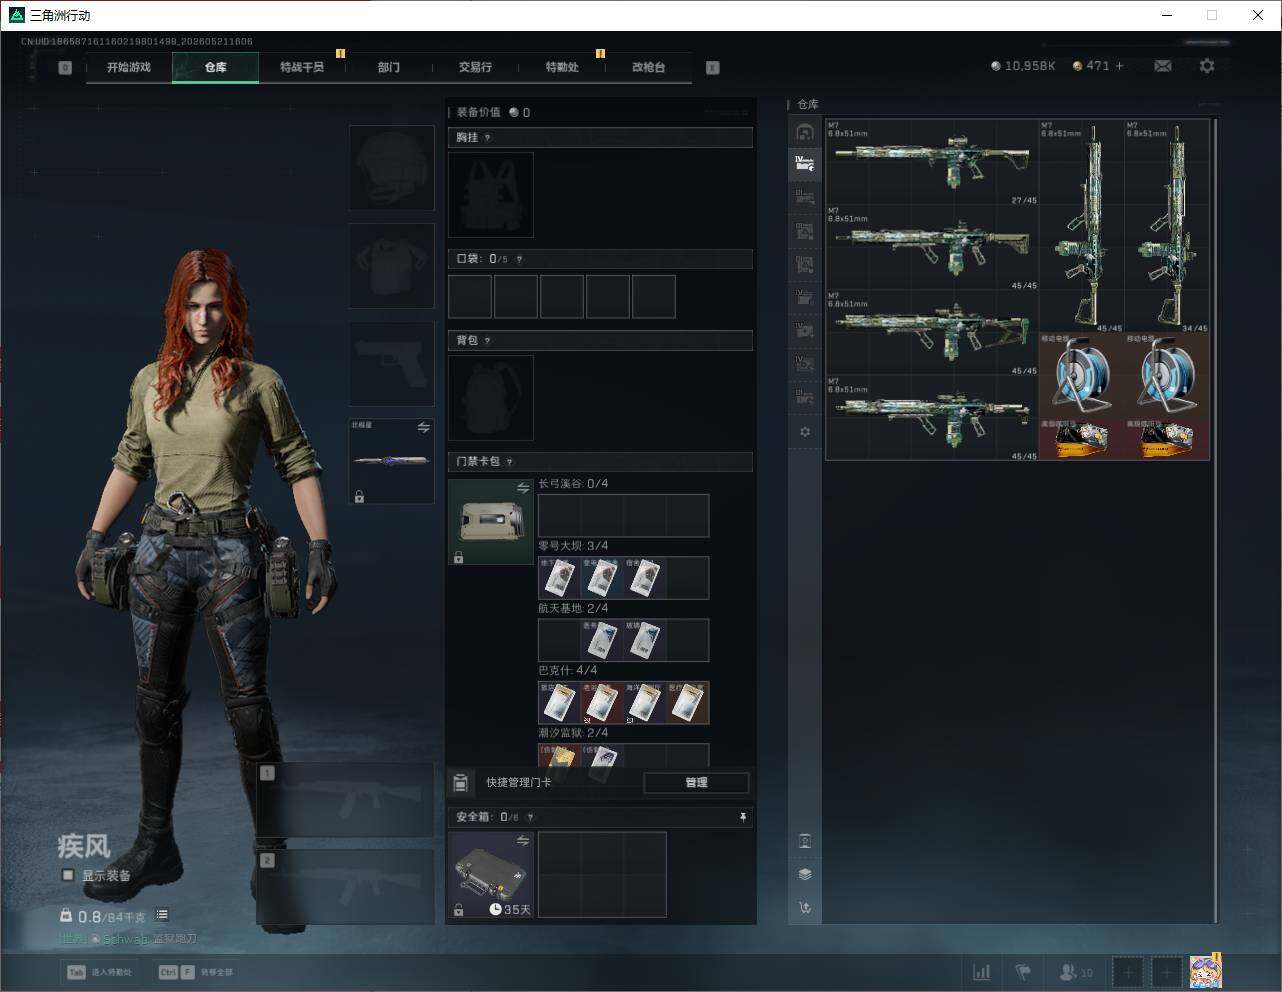Open the mail envelope icon
This screenshot has height=992, width=1282.
pos(1163,66)
